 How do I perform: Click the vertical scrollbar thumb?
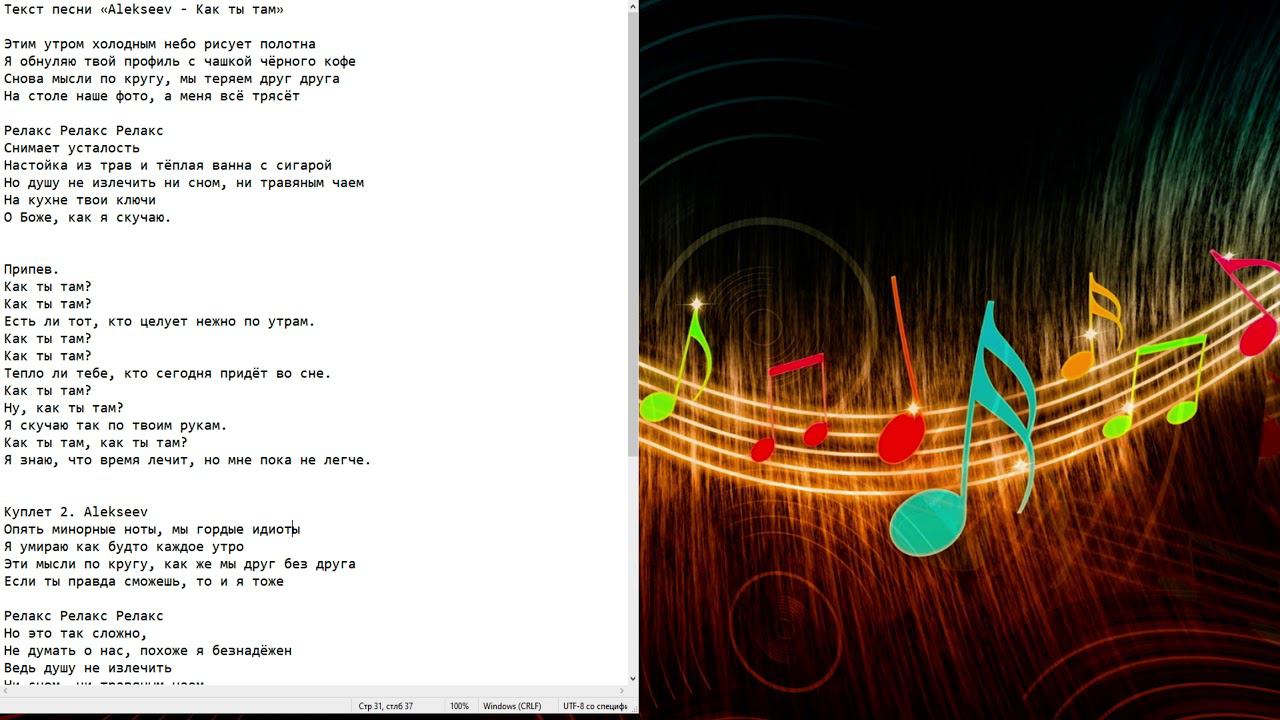pyautogui.click(x=632, y=235)
